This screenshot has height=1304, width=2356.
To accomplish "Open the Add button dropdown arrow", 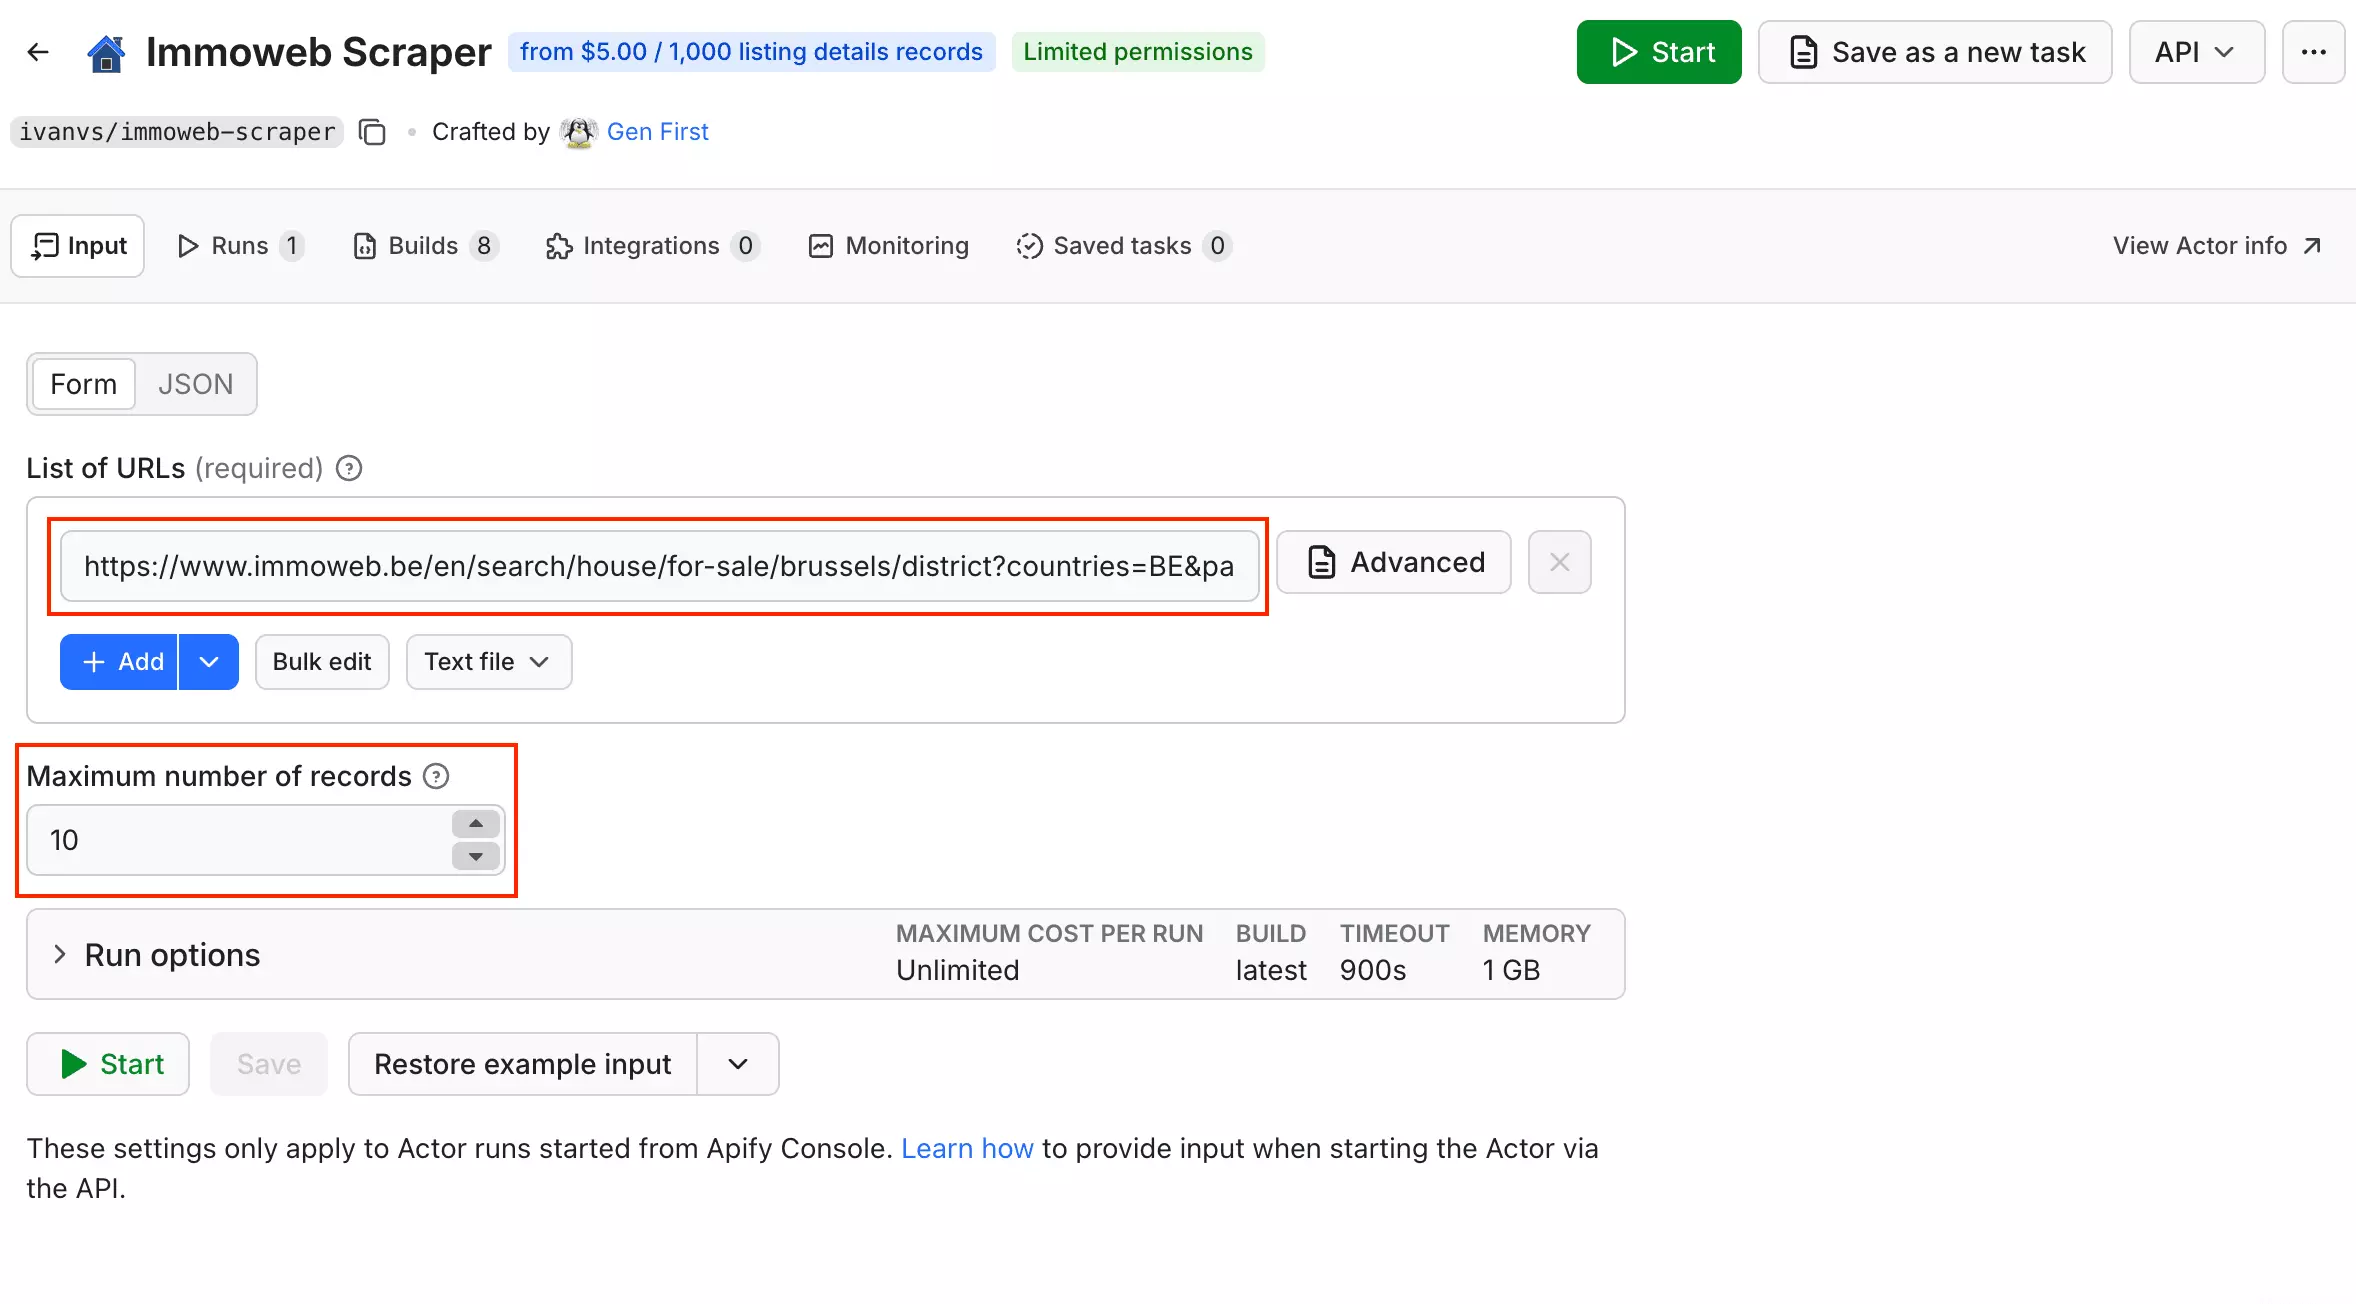I will (209, 662).
